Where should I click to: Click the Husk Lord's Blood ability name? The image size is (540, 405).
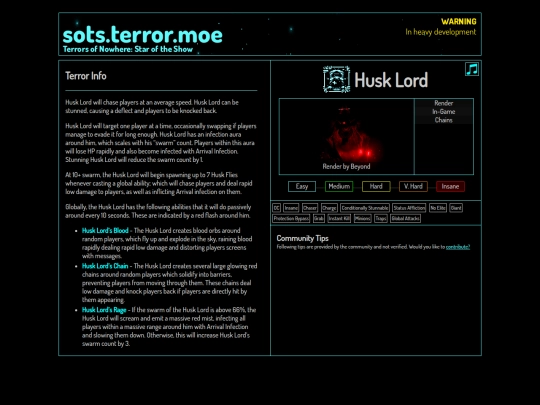[105, 230]
